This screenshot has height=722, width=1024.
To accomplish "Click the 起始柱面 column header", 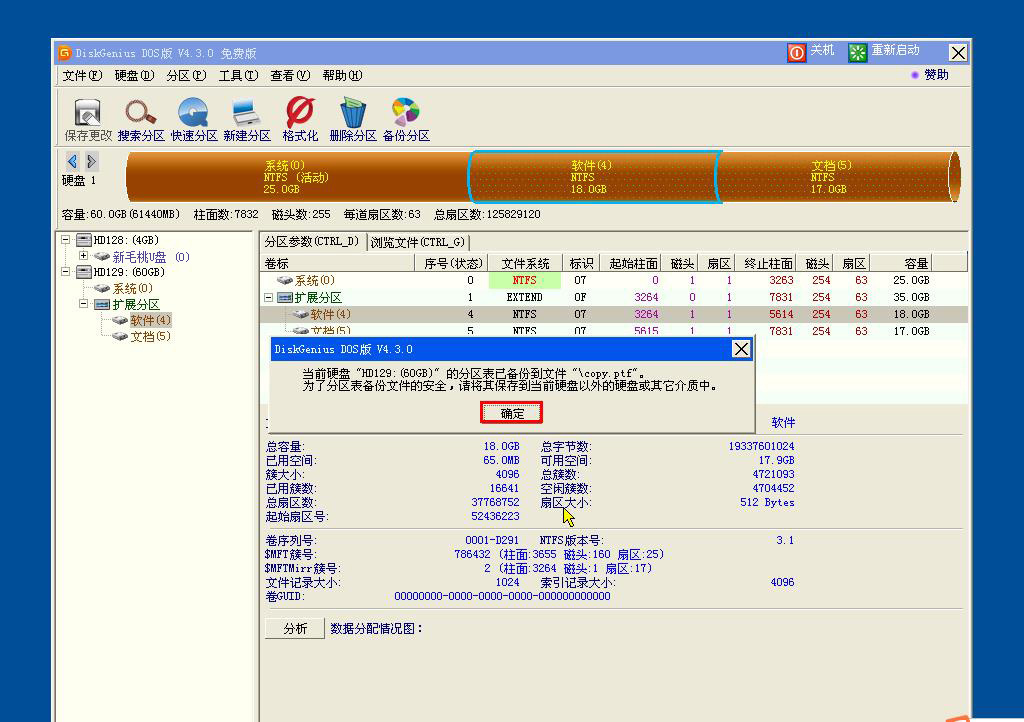I will [632, 264].
